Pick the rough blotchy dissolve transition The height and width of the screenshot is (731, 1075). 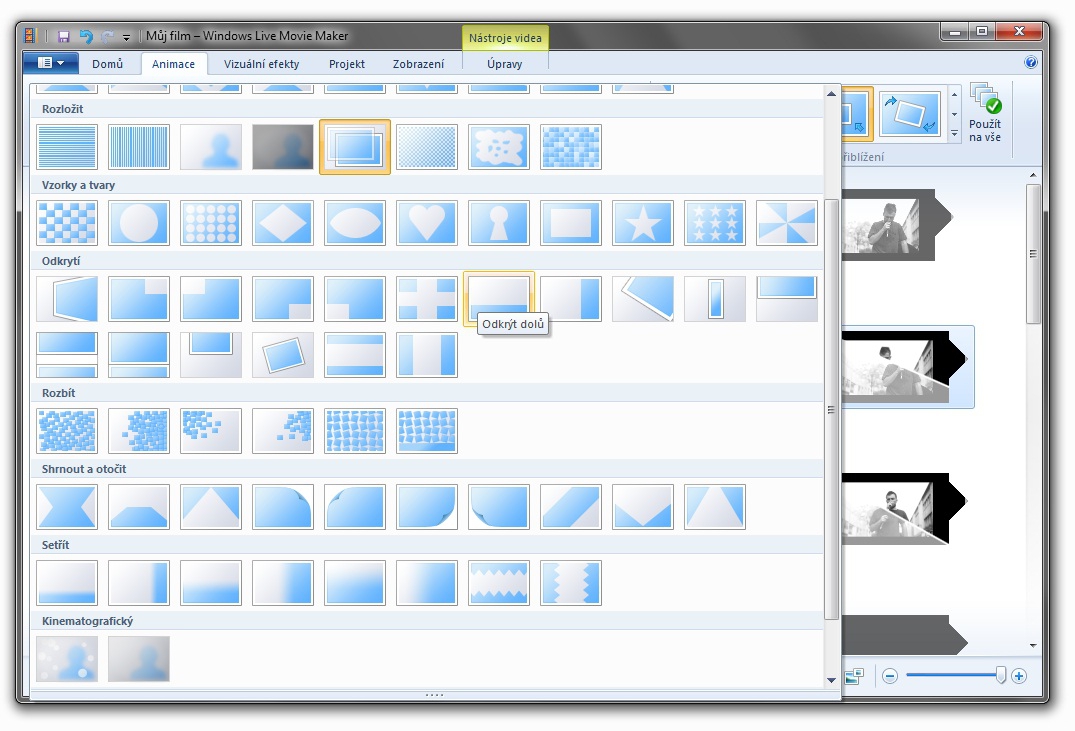pos(498,147)
